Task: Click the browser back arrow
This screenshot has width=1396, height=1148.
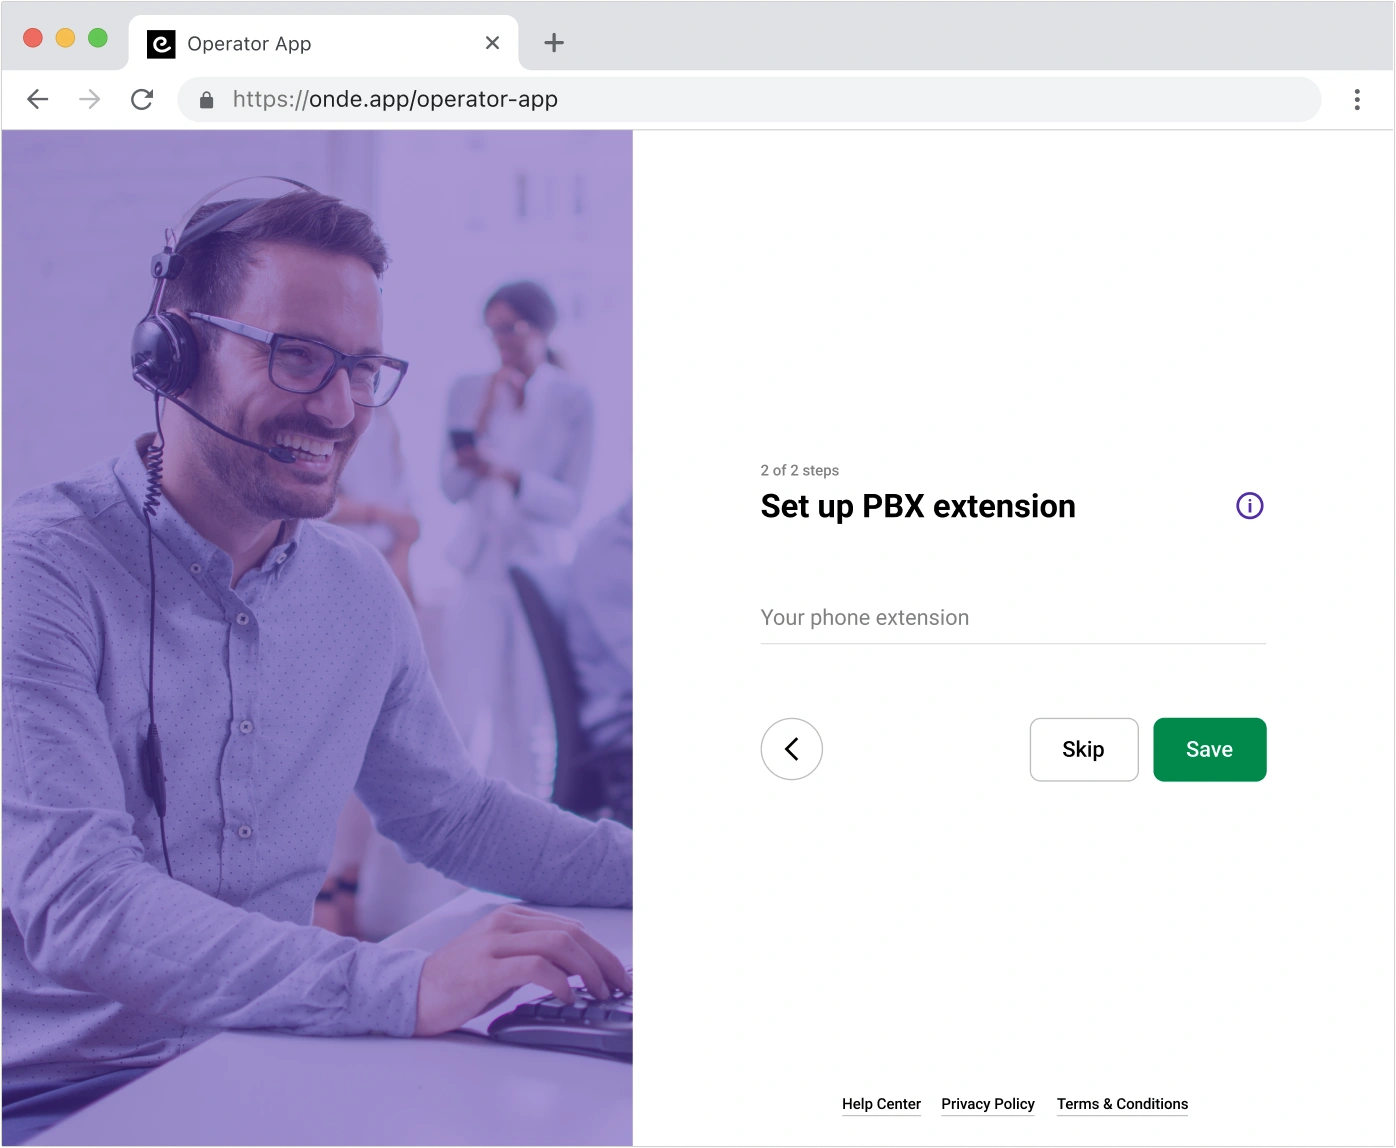Action: coord(38,99)
